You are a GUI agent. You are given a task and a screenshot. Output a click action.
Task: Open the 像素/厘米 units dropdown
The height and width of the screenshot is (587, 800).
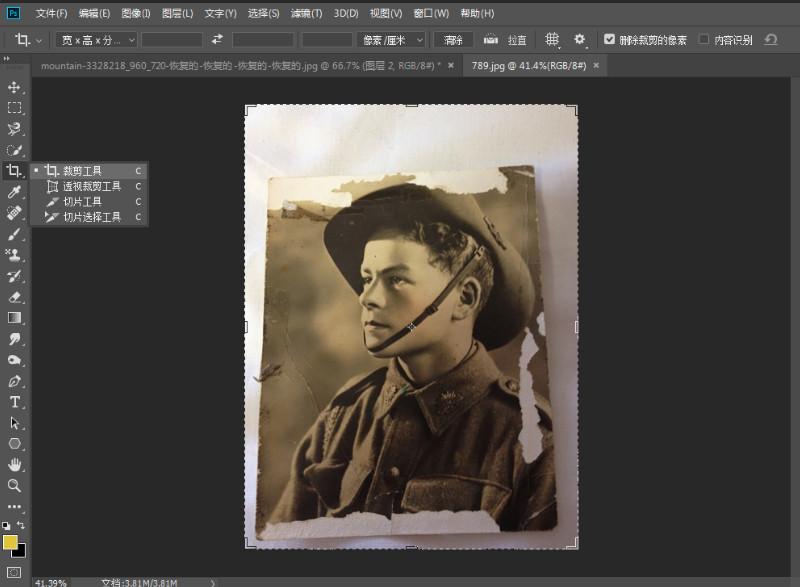(x=390, y=40)
